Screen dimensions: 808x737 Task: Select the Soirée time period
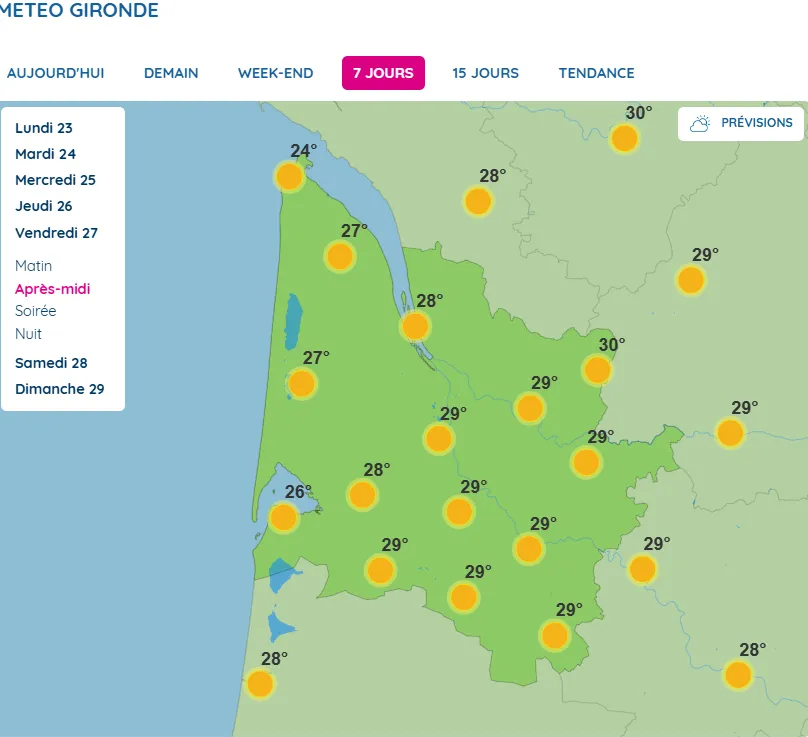(x=36, y=311)
